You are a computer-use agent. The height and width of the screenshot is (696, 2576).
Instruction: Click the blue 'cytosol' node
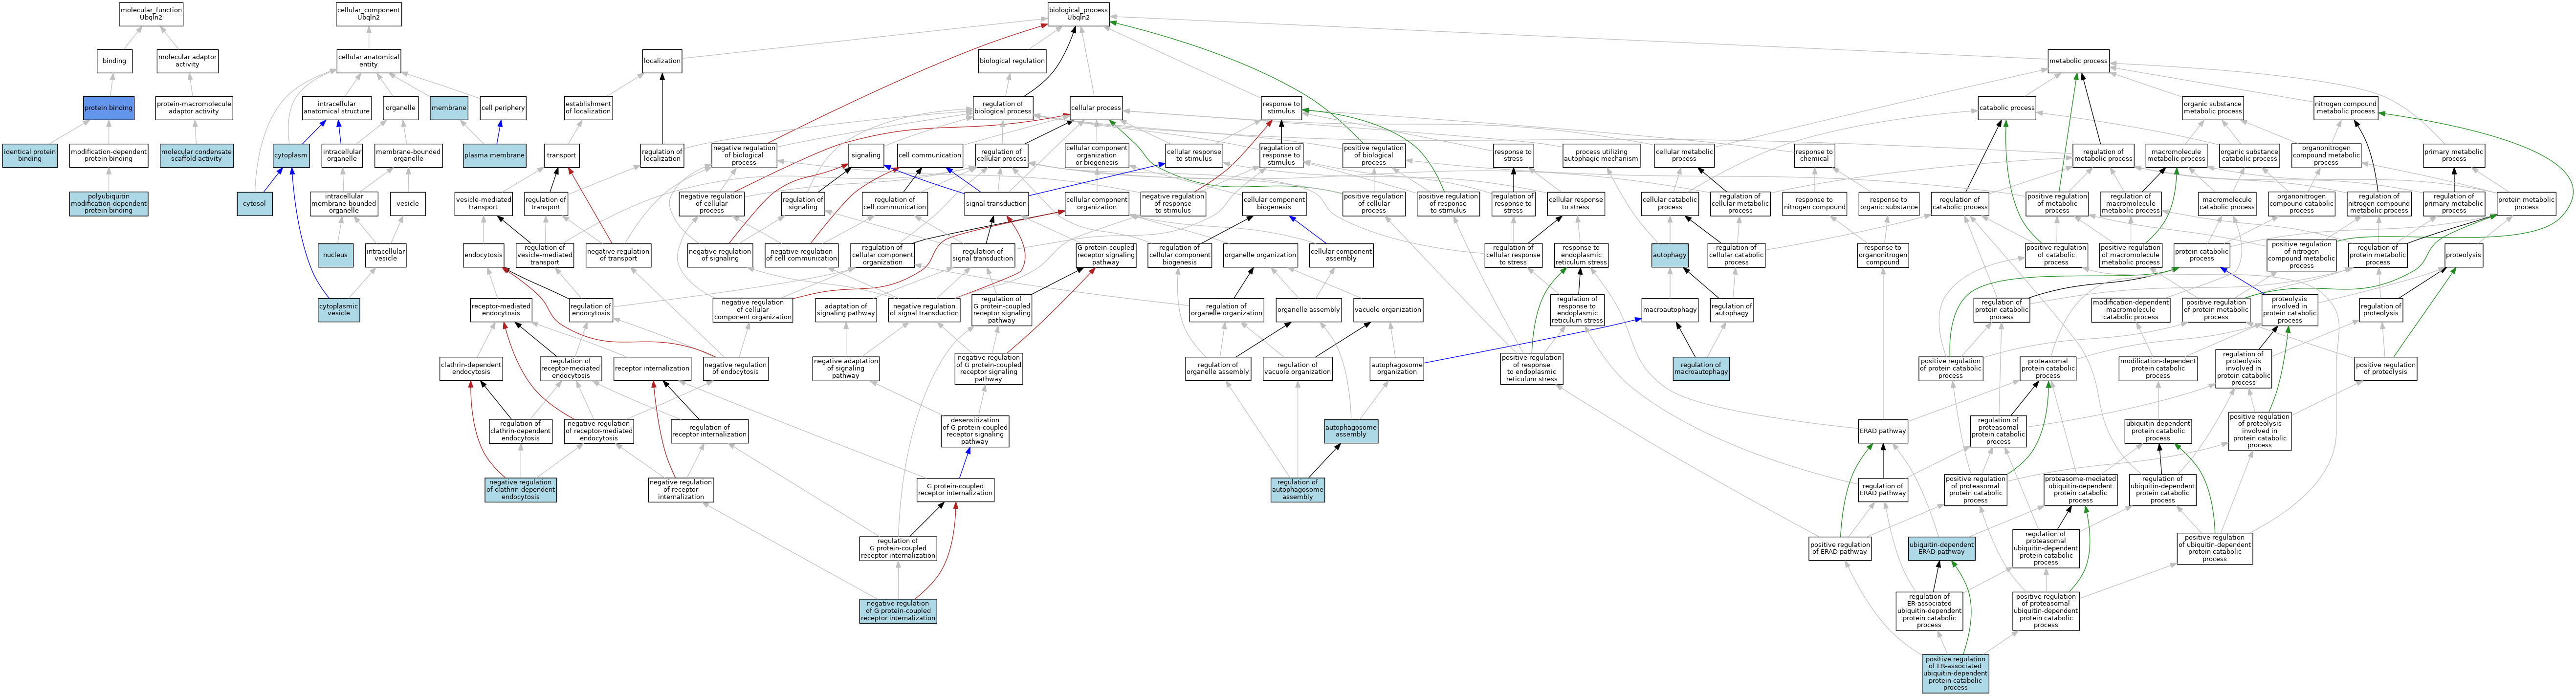255,203
